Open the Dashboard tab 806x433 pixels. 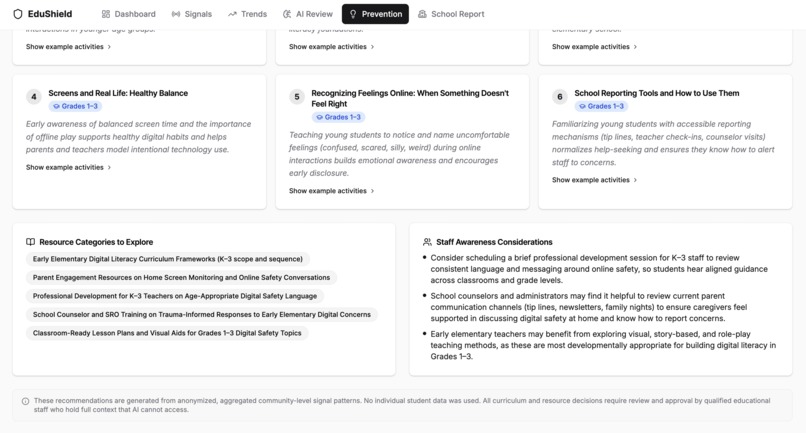pyautogui.click(x=129, y=14)
